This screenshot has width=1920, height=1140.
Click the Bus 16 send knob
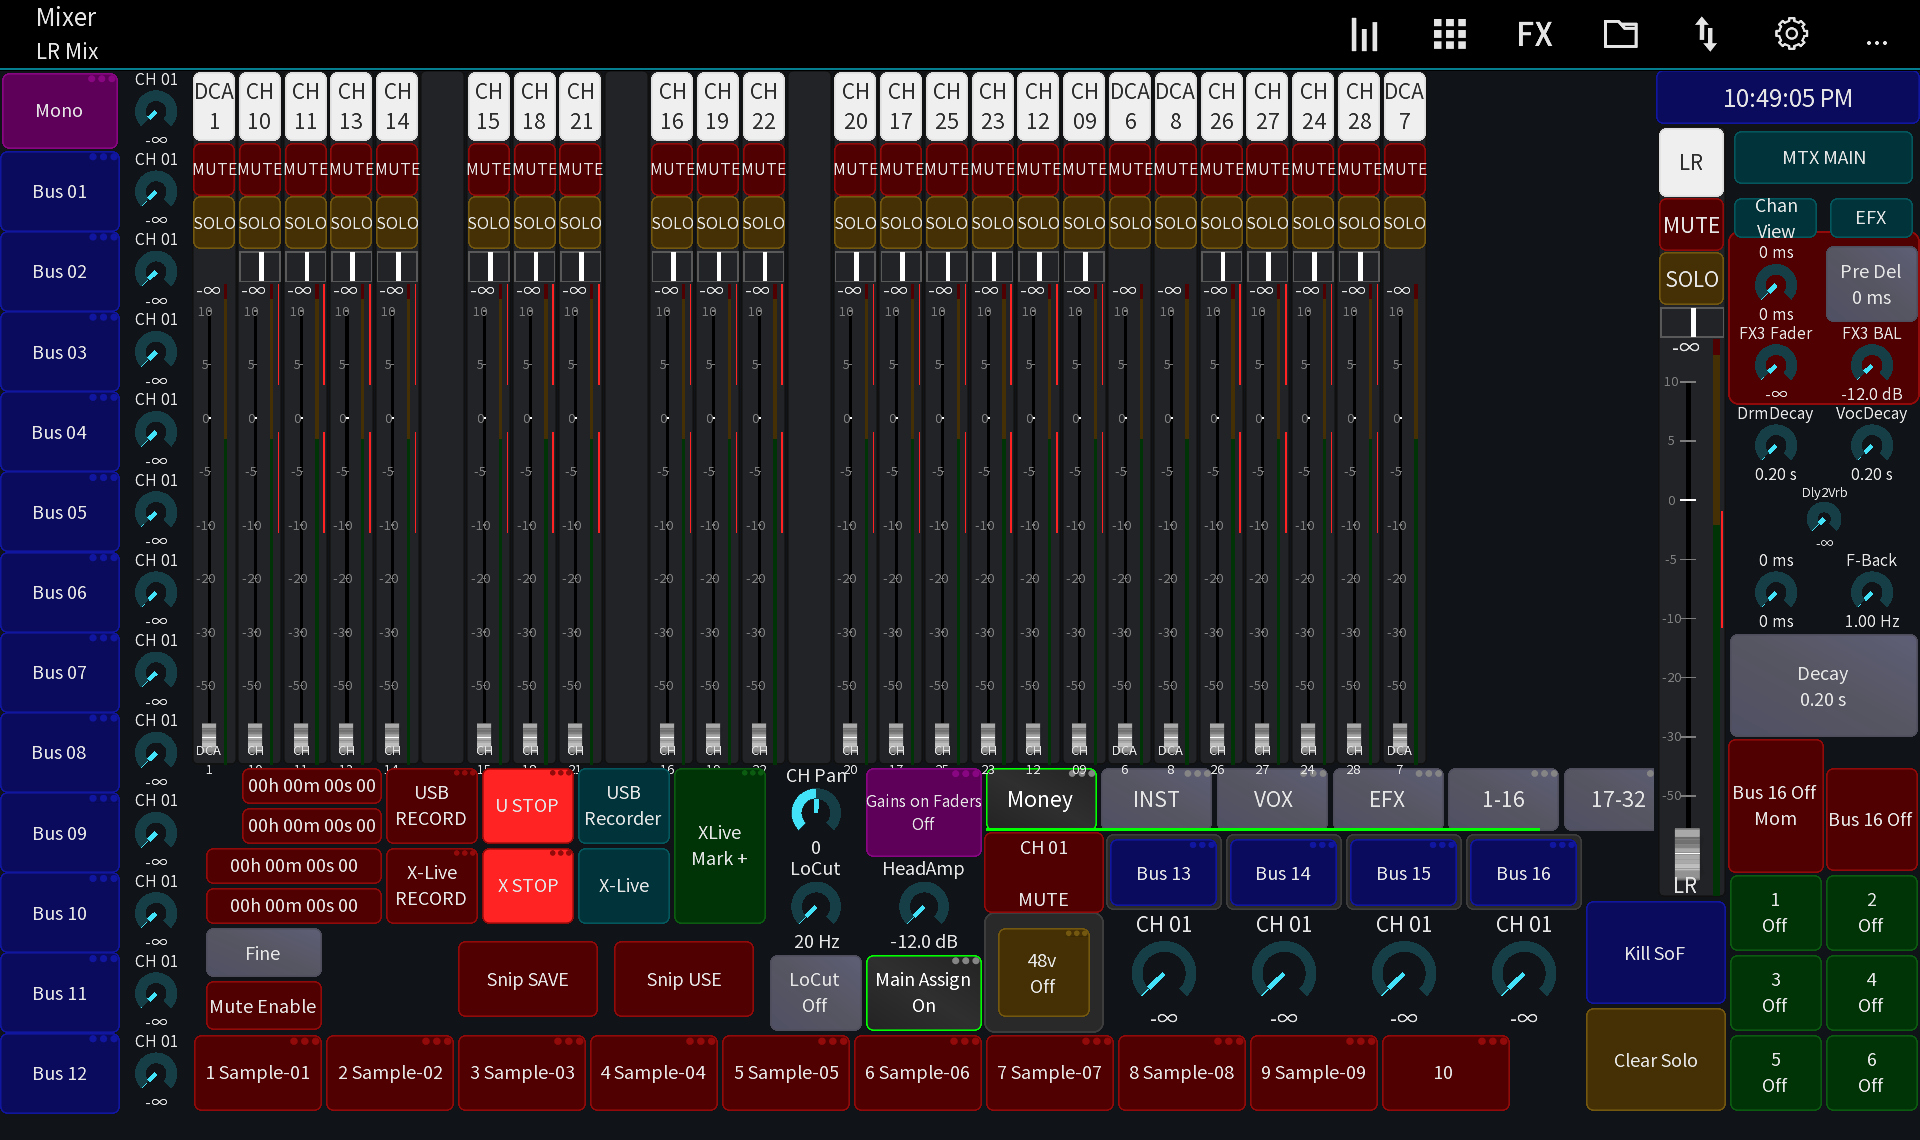[x=1523, y=972]
